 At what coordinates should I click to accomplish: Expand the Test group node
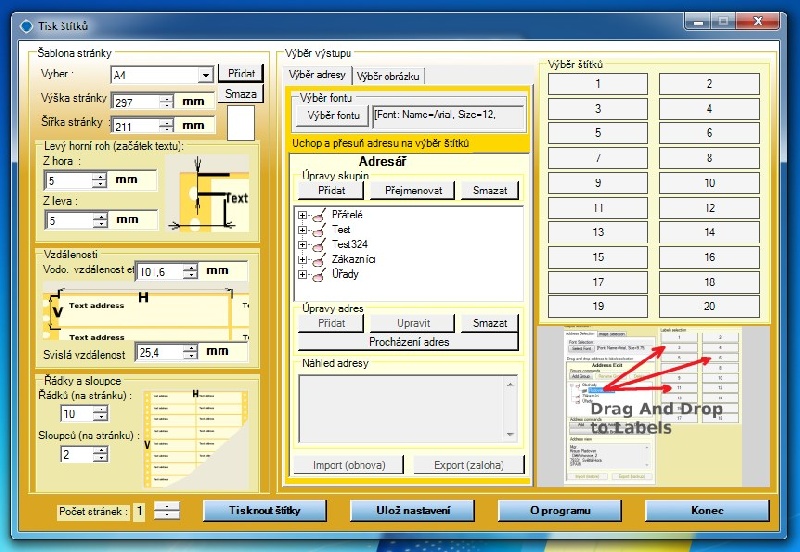[x=303, y=230]
